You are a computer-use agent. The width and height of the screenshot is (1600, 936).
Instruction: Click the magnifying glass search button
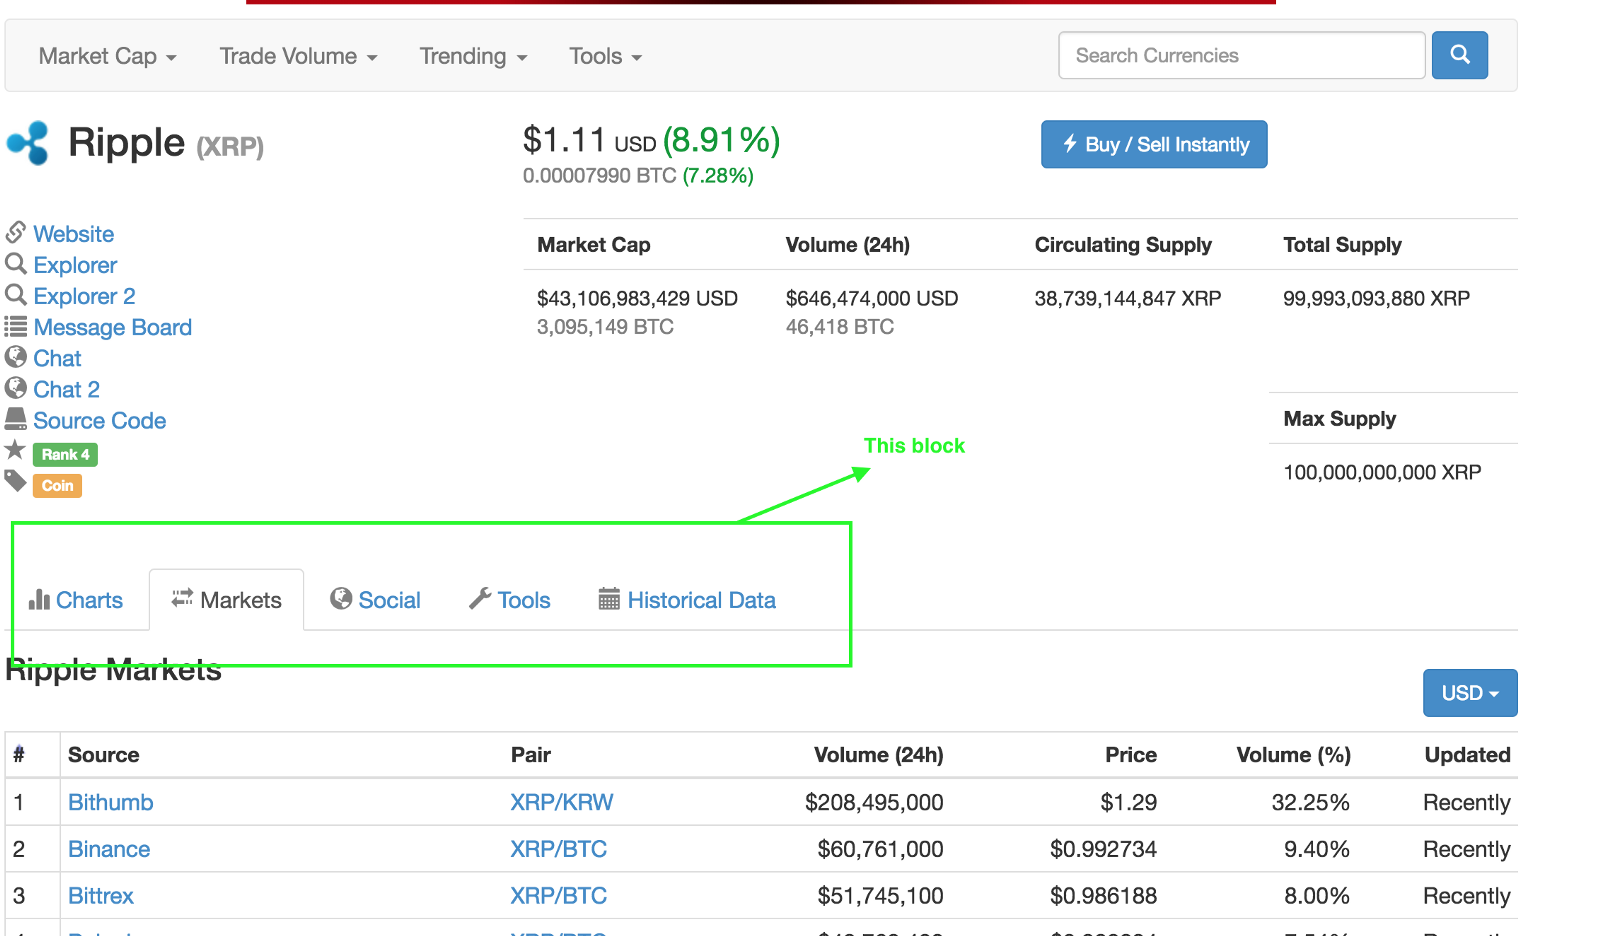[1459, 55]
